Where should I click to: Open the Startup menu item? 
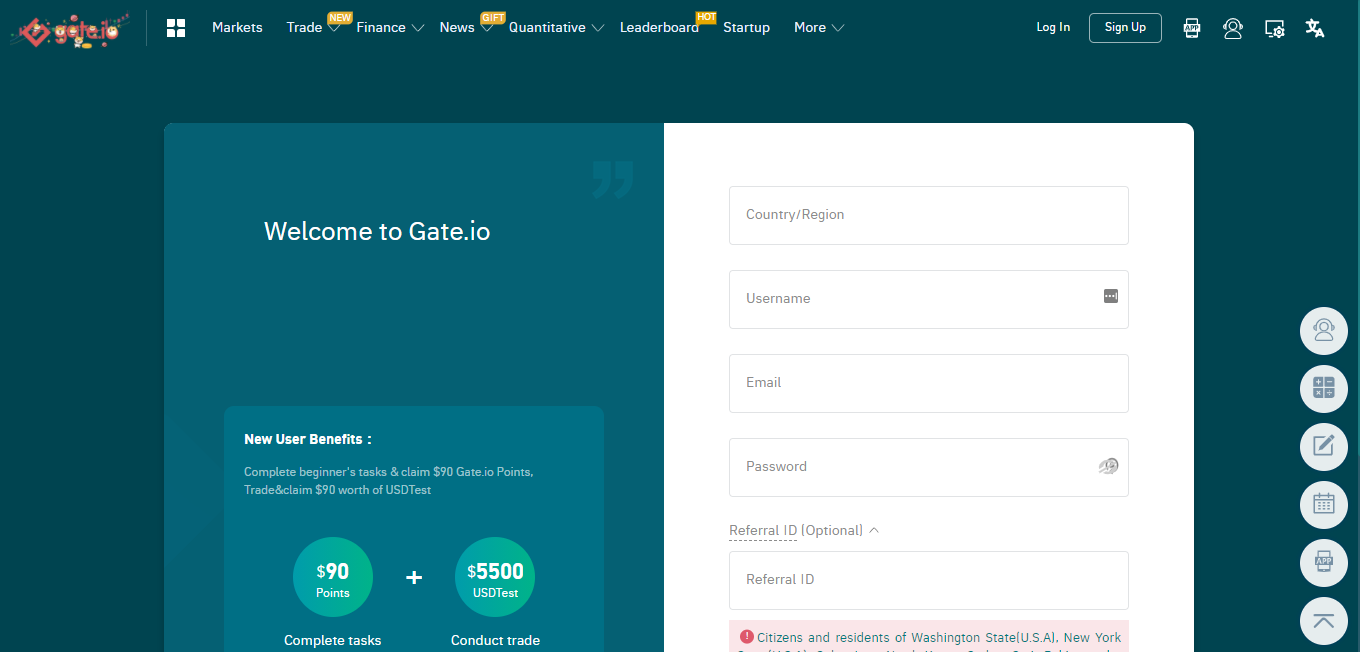coord(746,28)
